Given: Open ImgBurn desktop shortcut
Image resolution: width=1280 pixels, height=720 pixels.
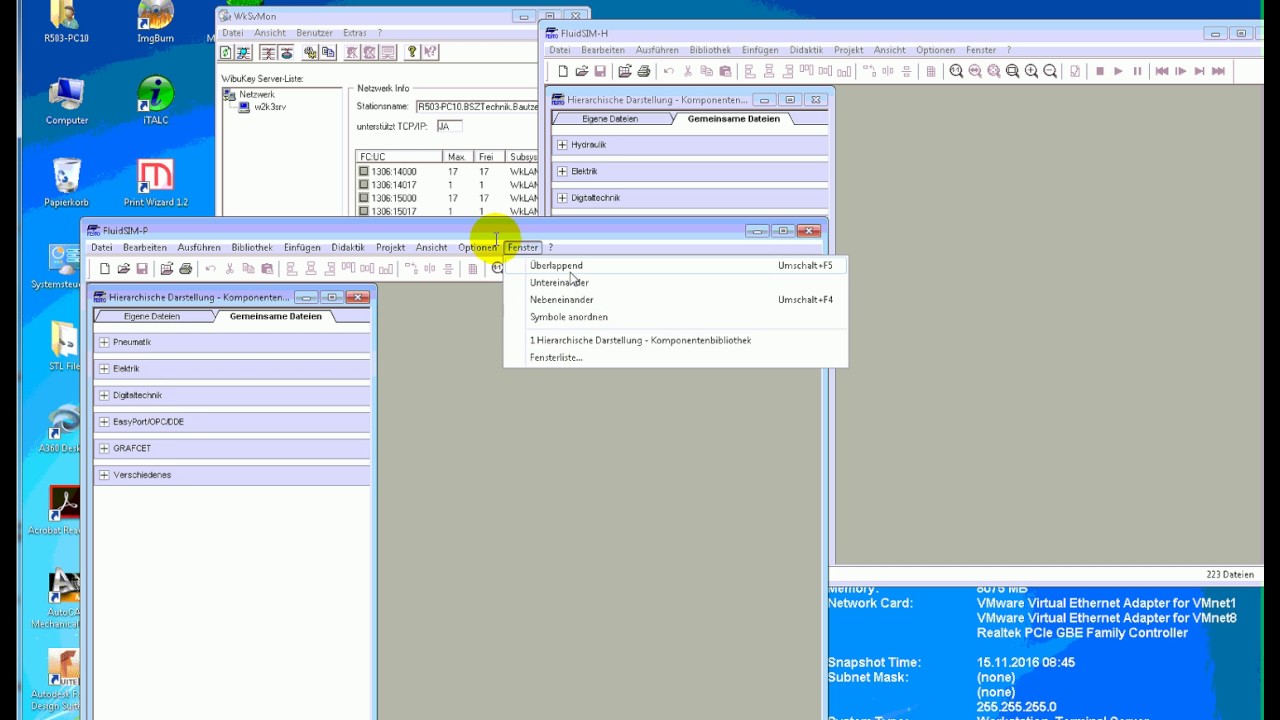Looking at the screenshot, I should point(155,22).
